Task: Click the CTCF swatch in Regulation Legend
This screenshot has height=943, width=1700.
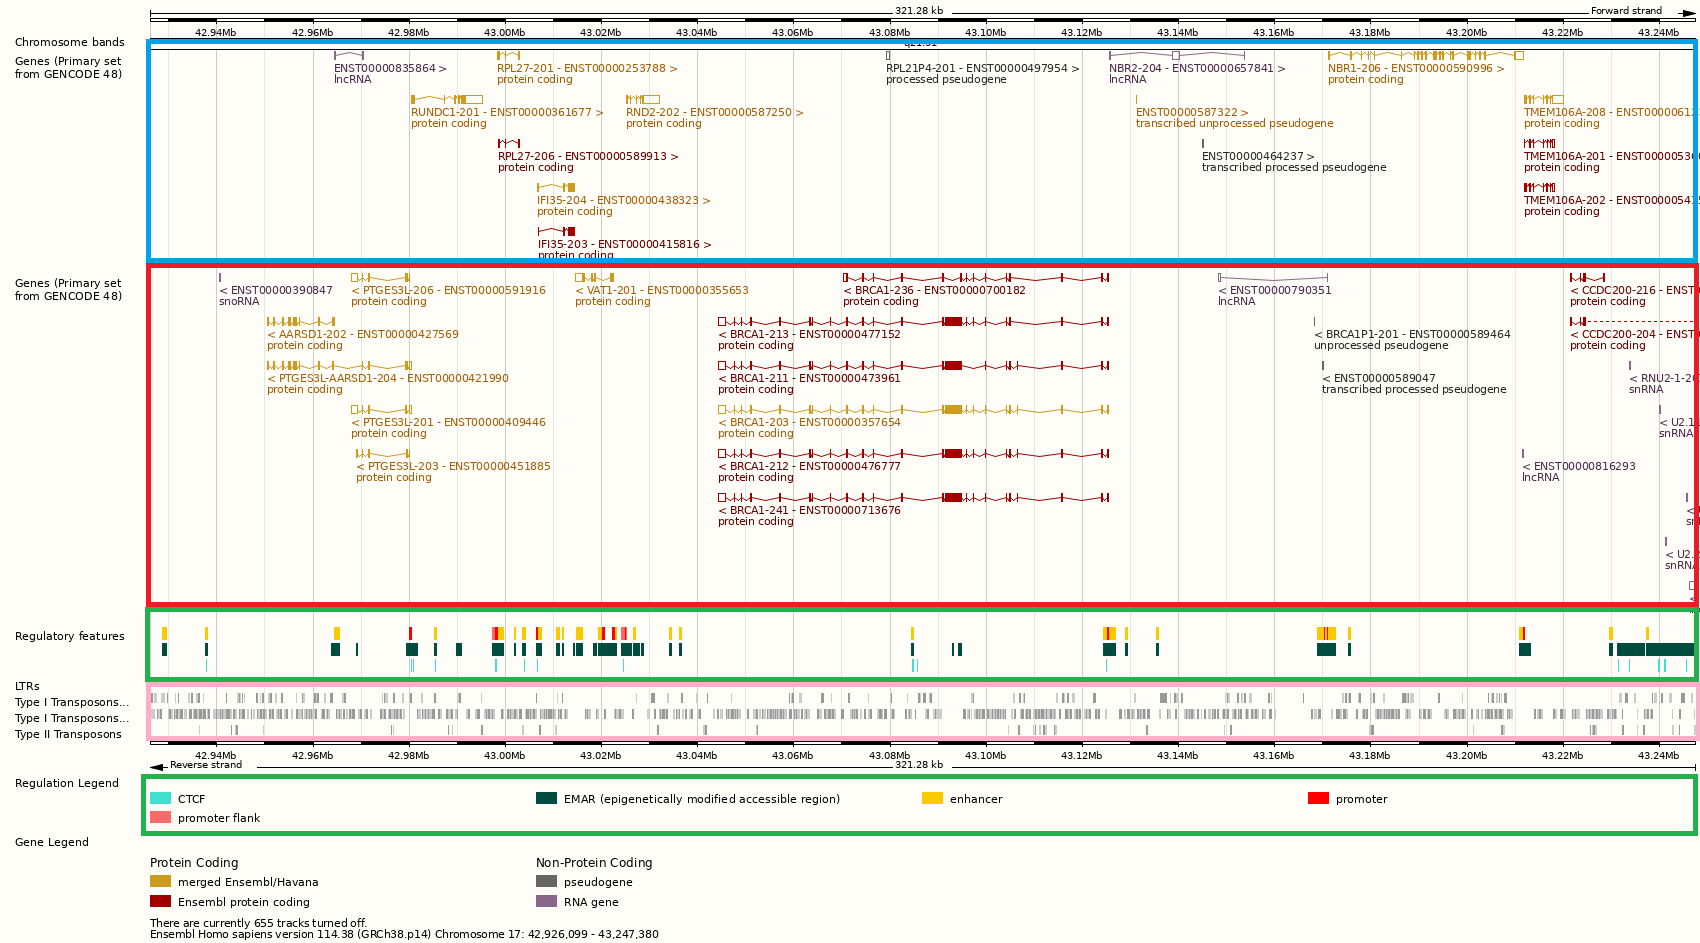Action: (x=160, y=798)
